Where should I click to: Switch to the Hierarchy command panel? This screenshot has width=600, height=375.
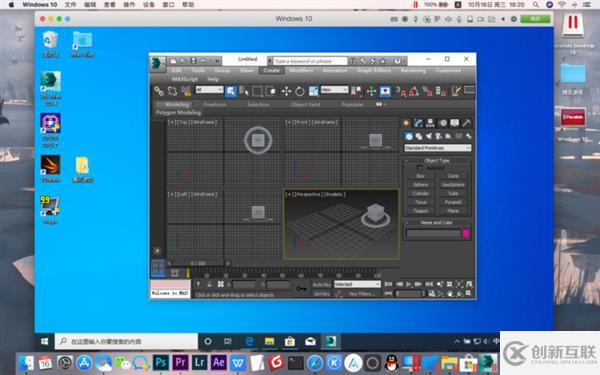point(430,123)
